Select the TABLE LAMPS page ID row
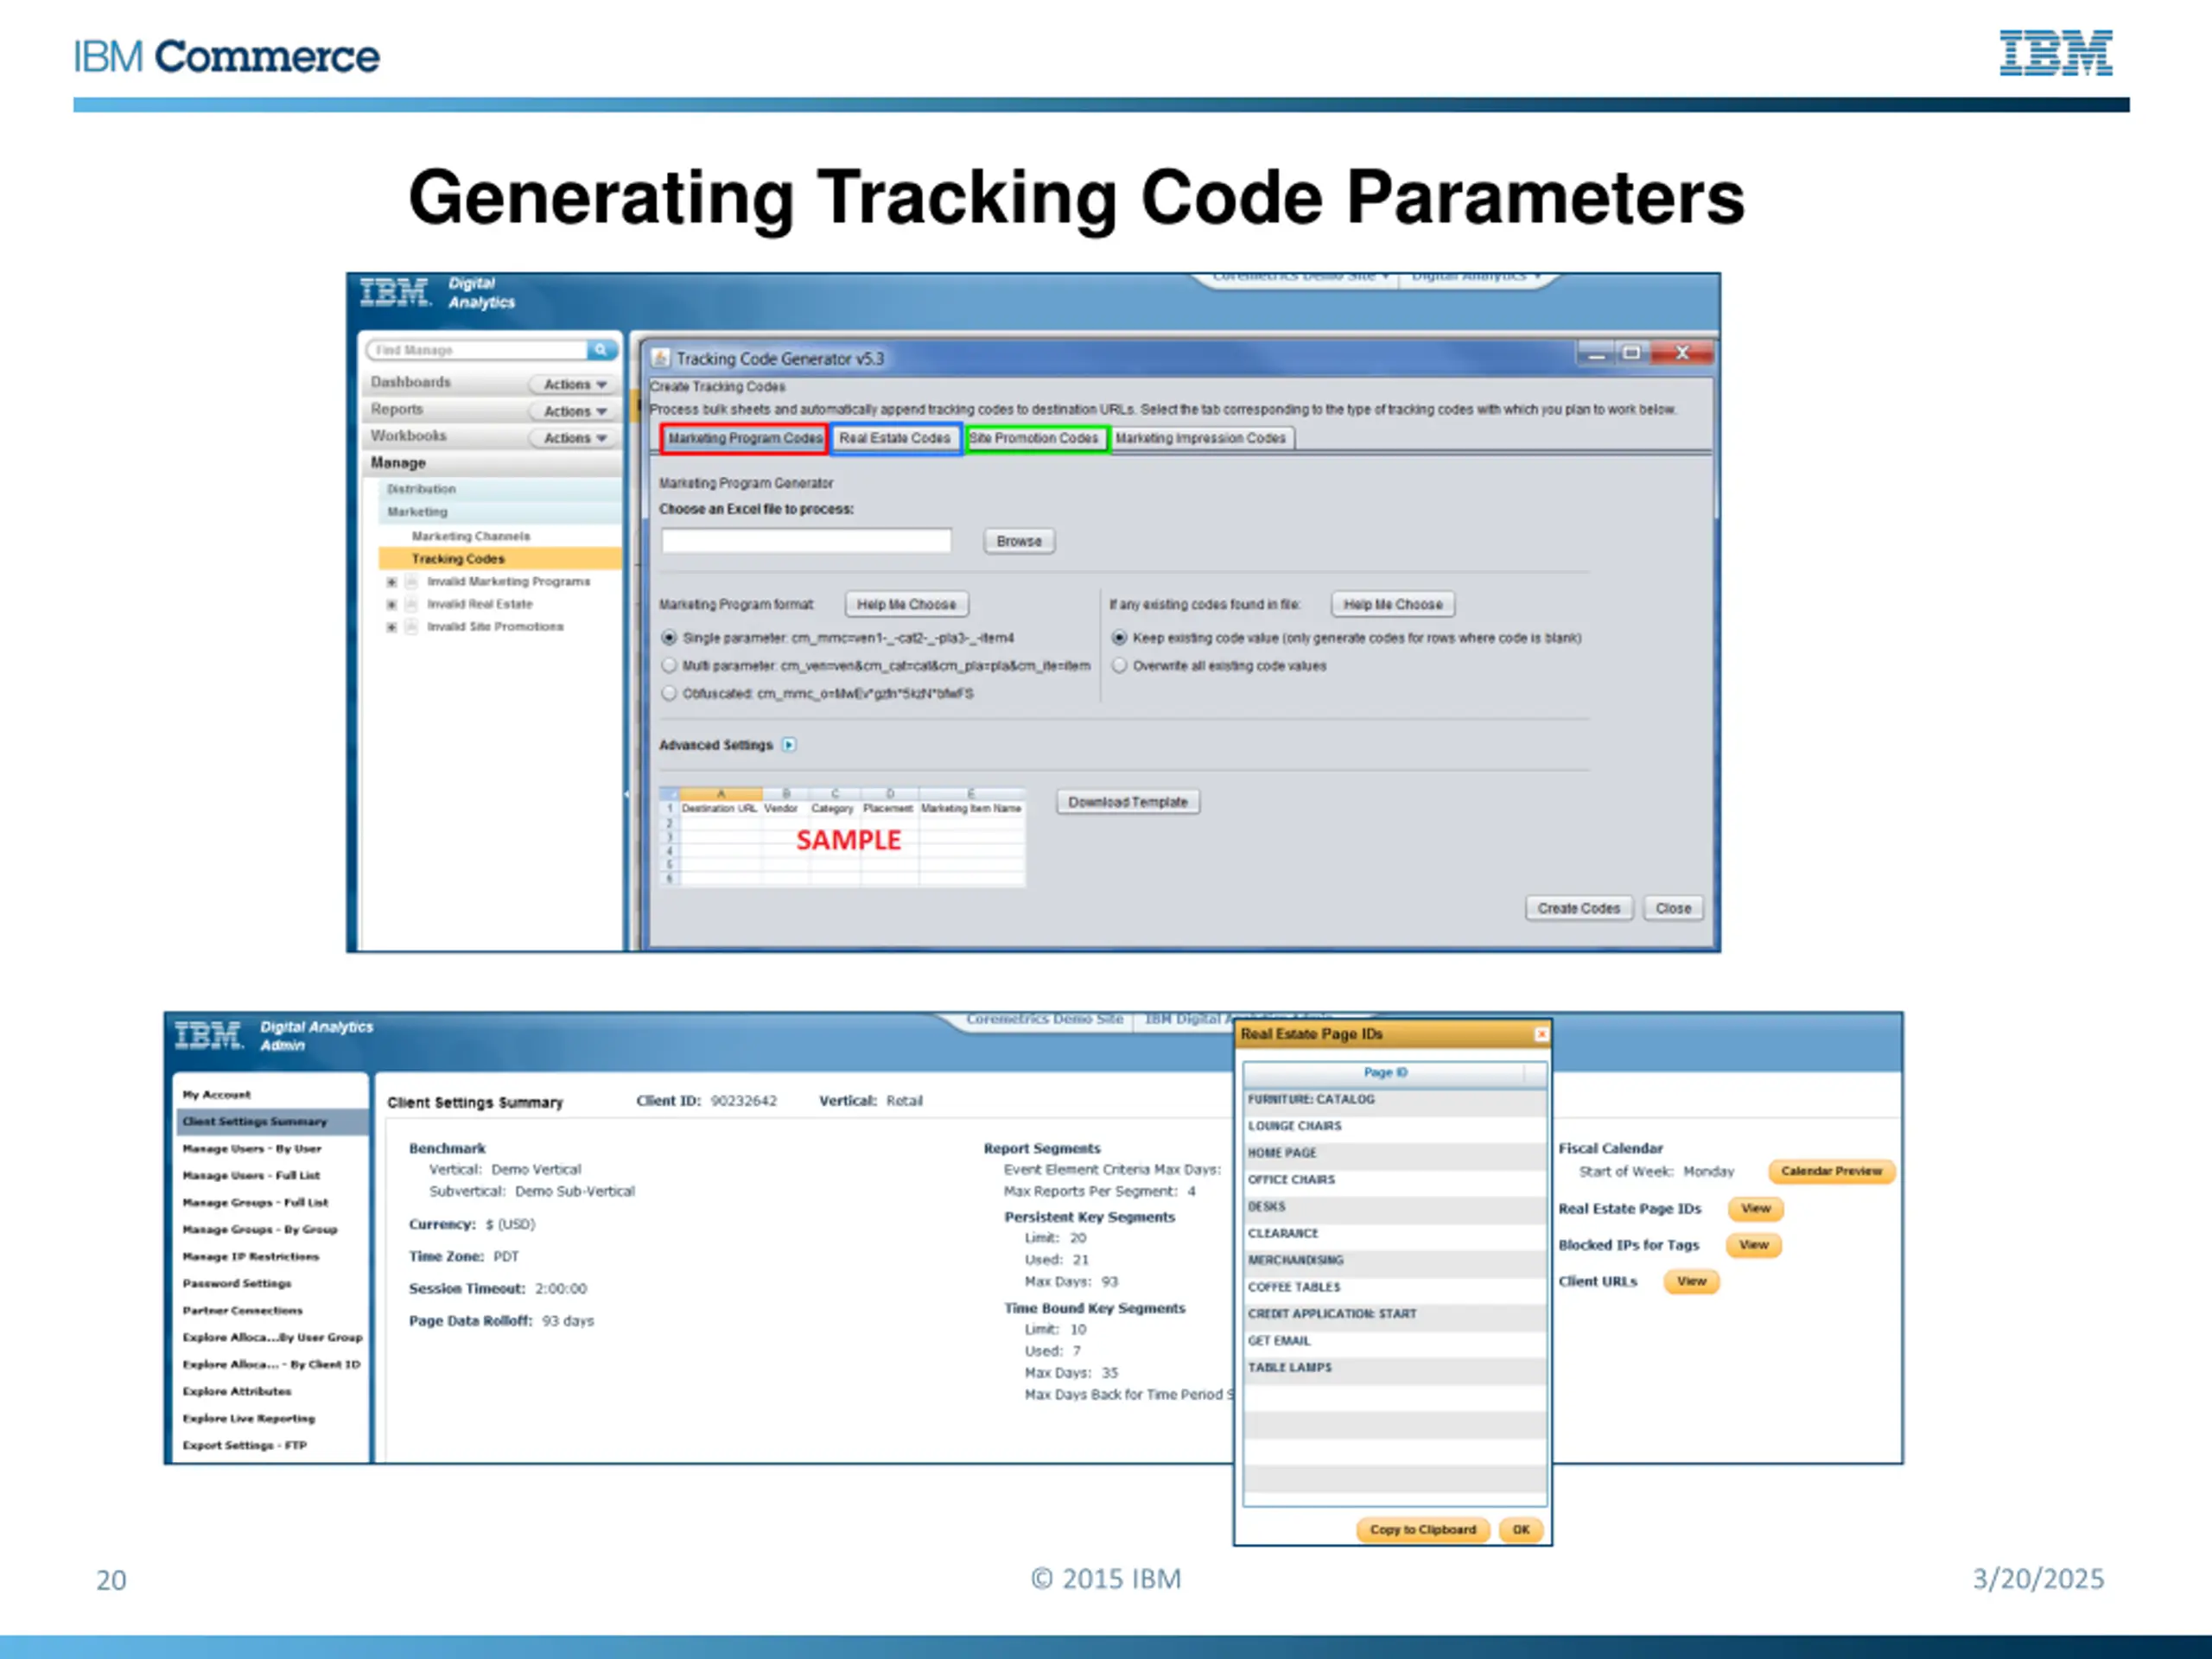This screenshot has width=2212, height=1659. (x=1394, y=1367)
